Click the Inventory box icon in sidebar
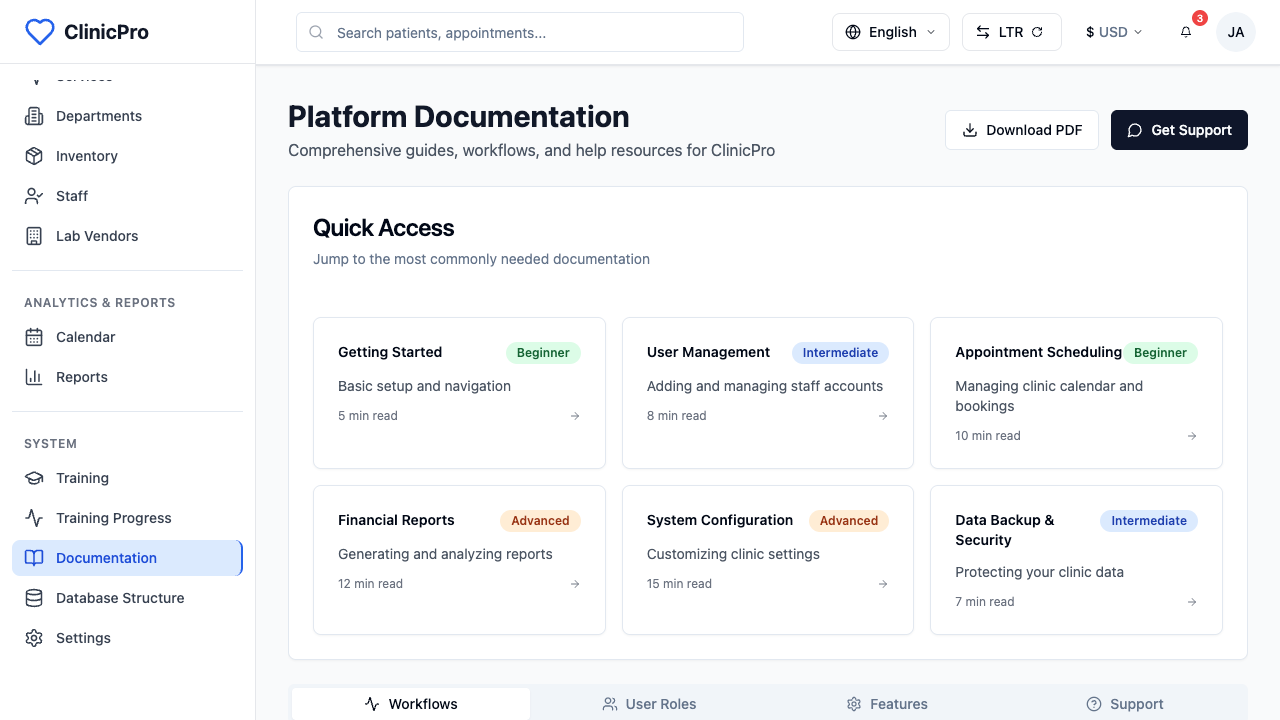This screenshot has width=1280, height=720. pyautogui.click(x=34, y=156)
